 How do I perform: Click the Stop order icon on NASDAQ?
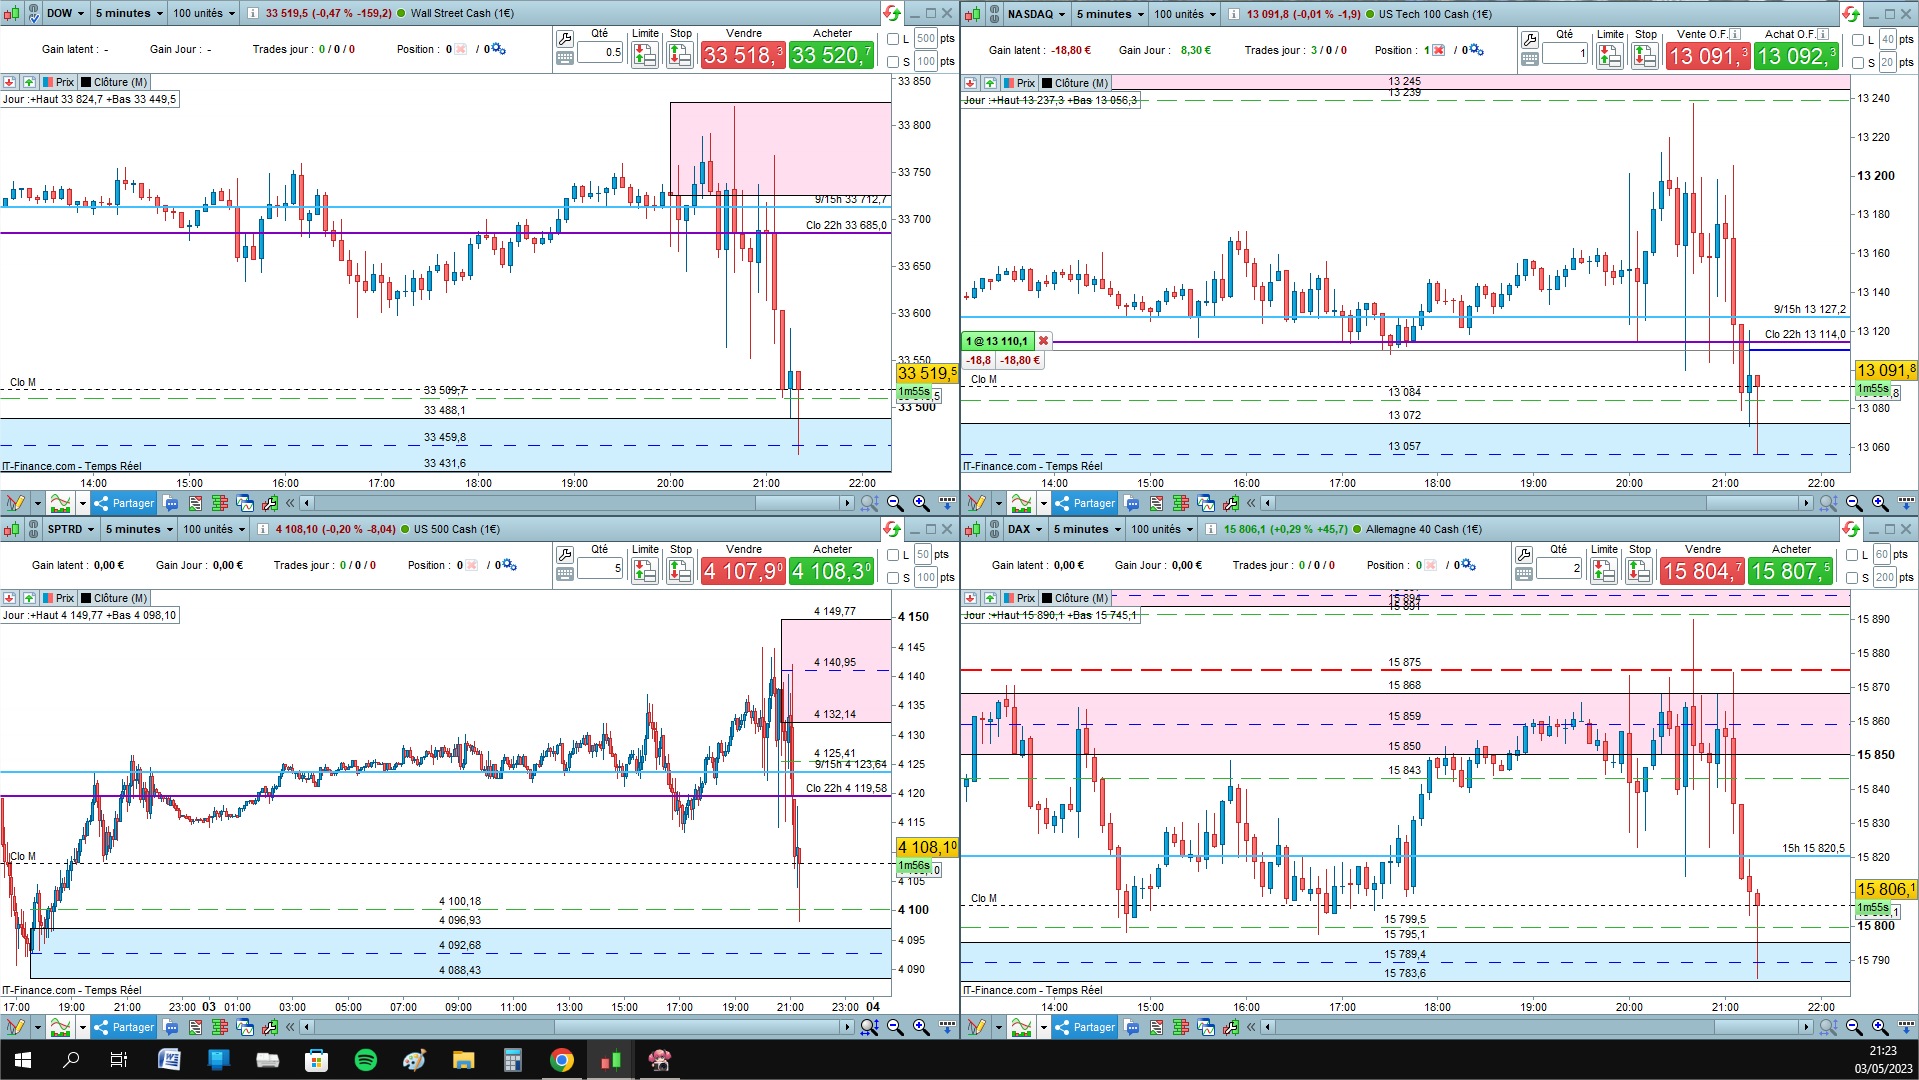[x=1644, y=56]
